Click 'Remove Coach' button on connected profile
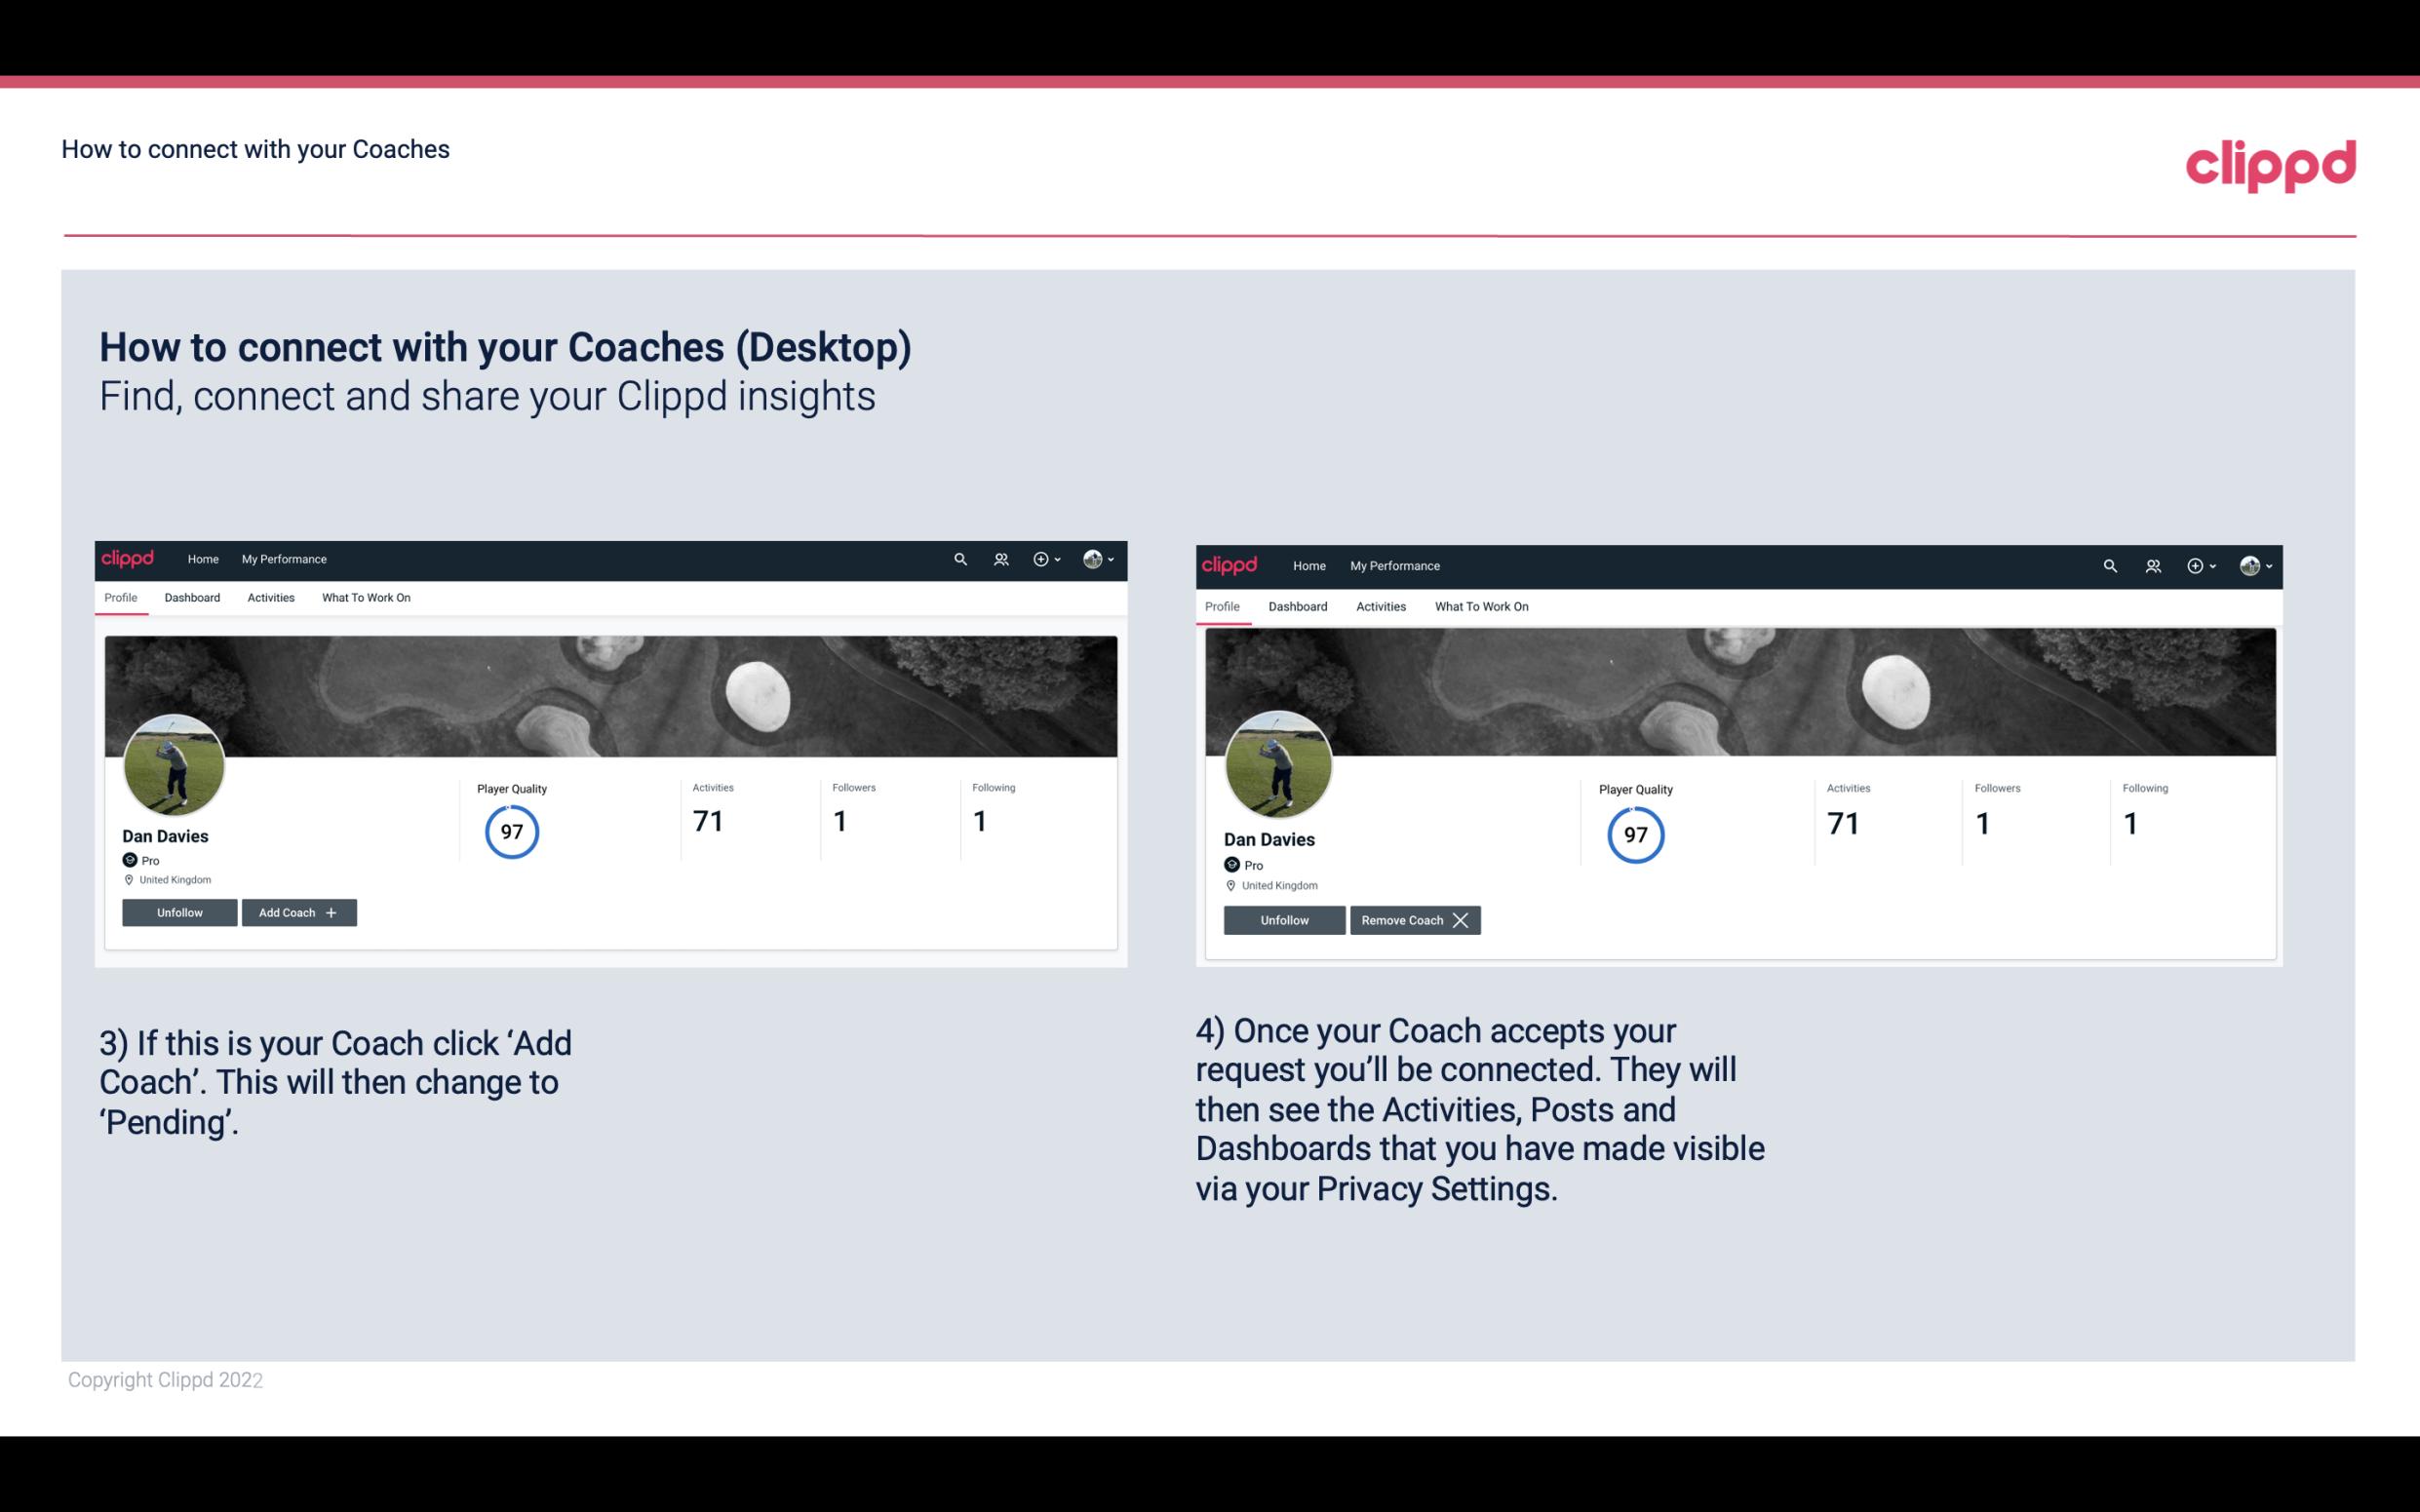 click(x=1415, y=919)
